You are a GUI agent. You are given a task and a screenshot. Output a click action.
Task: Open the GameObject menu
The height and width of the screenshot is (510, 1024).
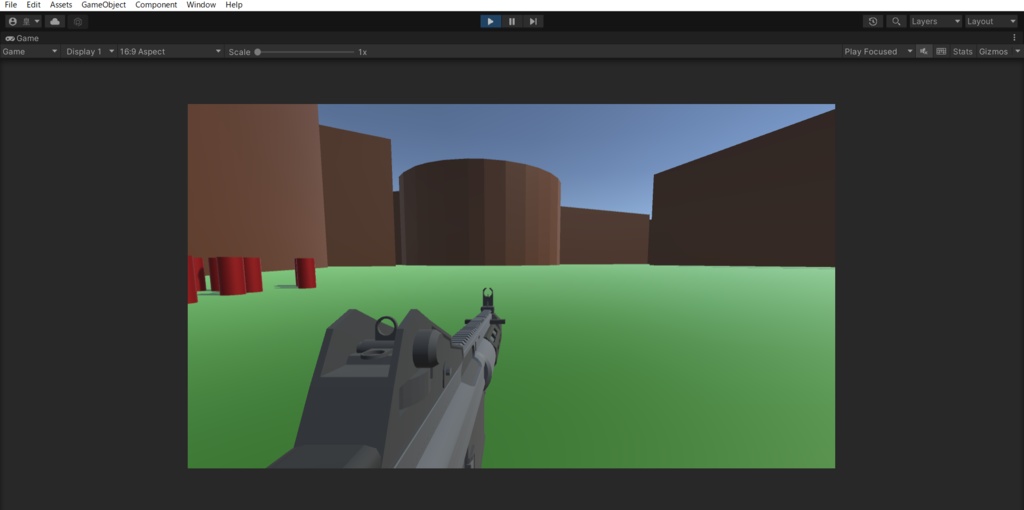(103, 5)
